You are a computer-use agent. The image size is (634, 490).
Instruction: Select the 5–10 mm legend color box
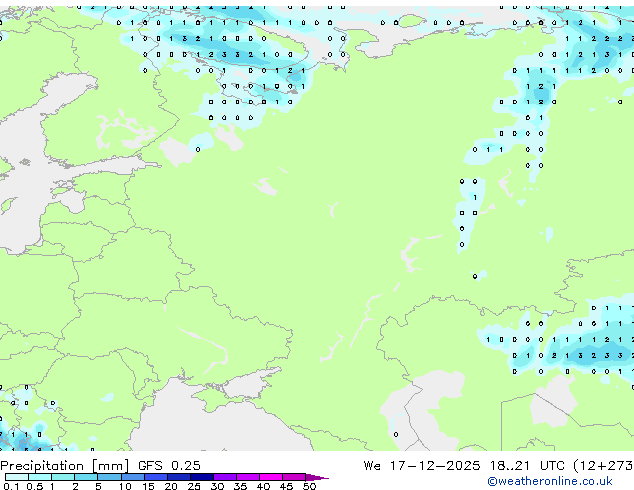tap(110, 477)
